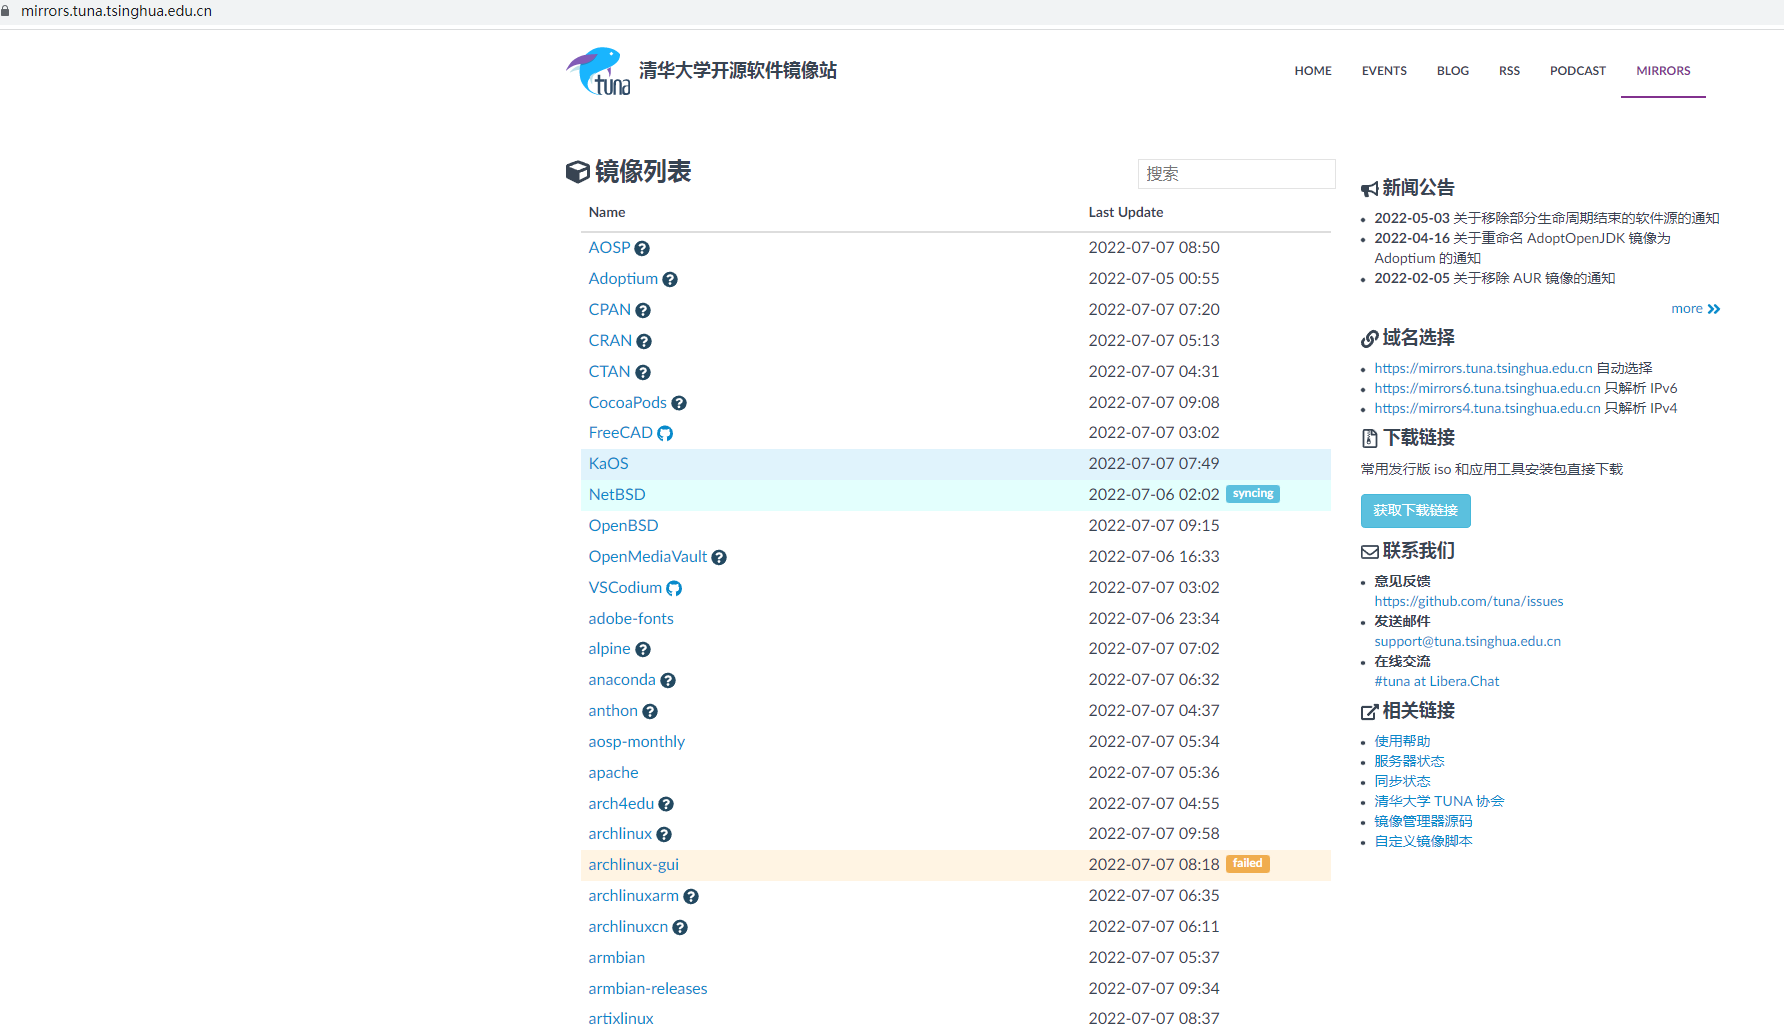The image size is (1784, 1029).
Task: Focus the 搜索 mirror search field
Action: (1236, 174)
